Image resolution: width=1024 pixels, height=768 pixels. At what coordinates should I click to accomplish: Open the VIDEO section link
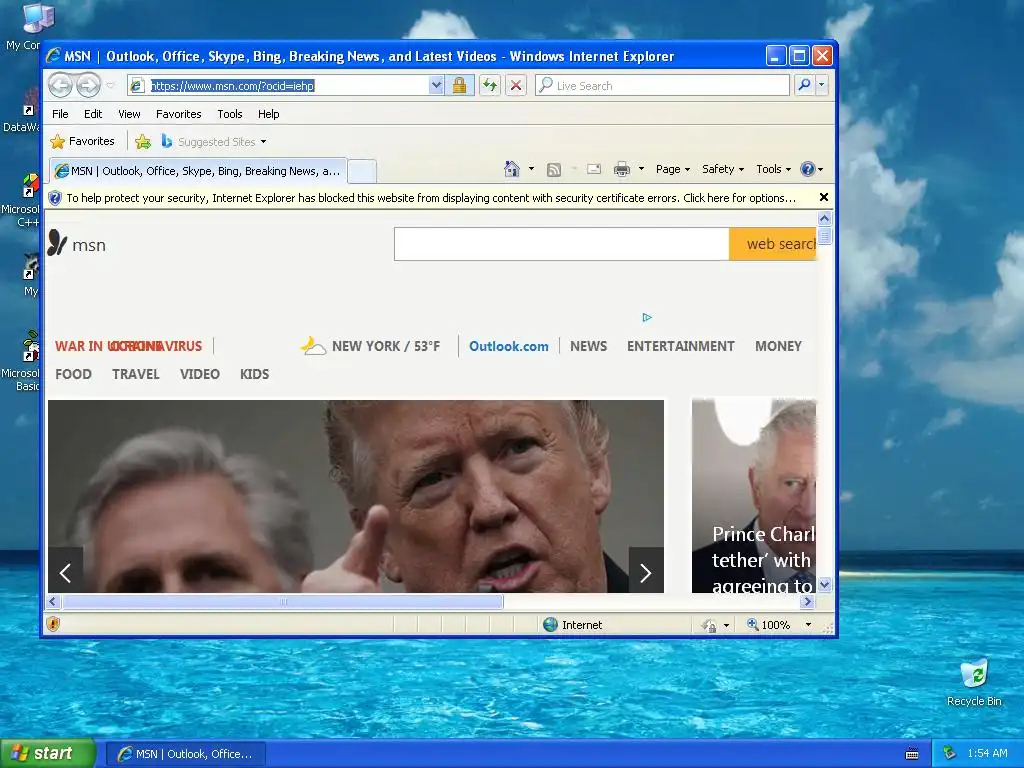(x=199, y=374)
